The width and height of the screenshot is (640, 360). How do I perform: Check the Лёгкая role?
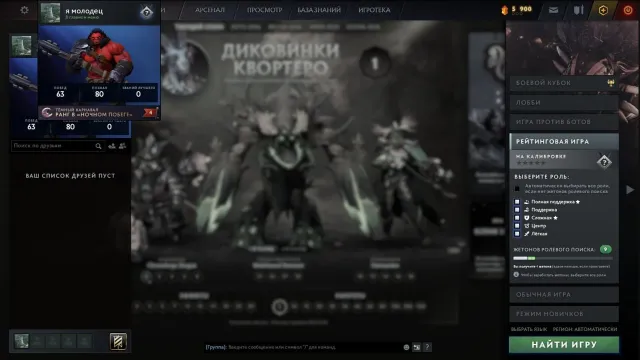517,234
